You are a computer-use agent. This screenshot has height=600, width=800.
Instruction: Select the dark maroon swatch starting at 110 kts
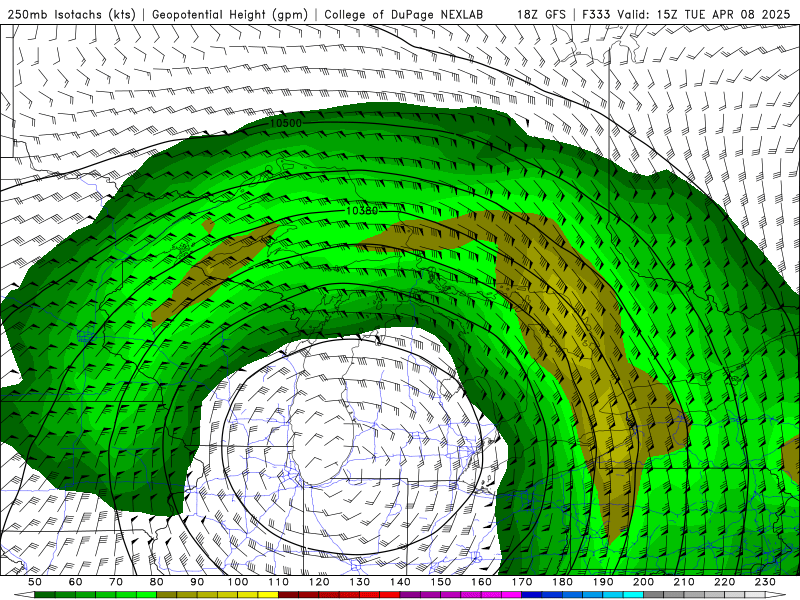click(x=288, y=595)
